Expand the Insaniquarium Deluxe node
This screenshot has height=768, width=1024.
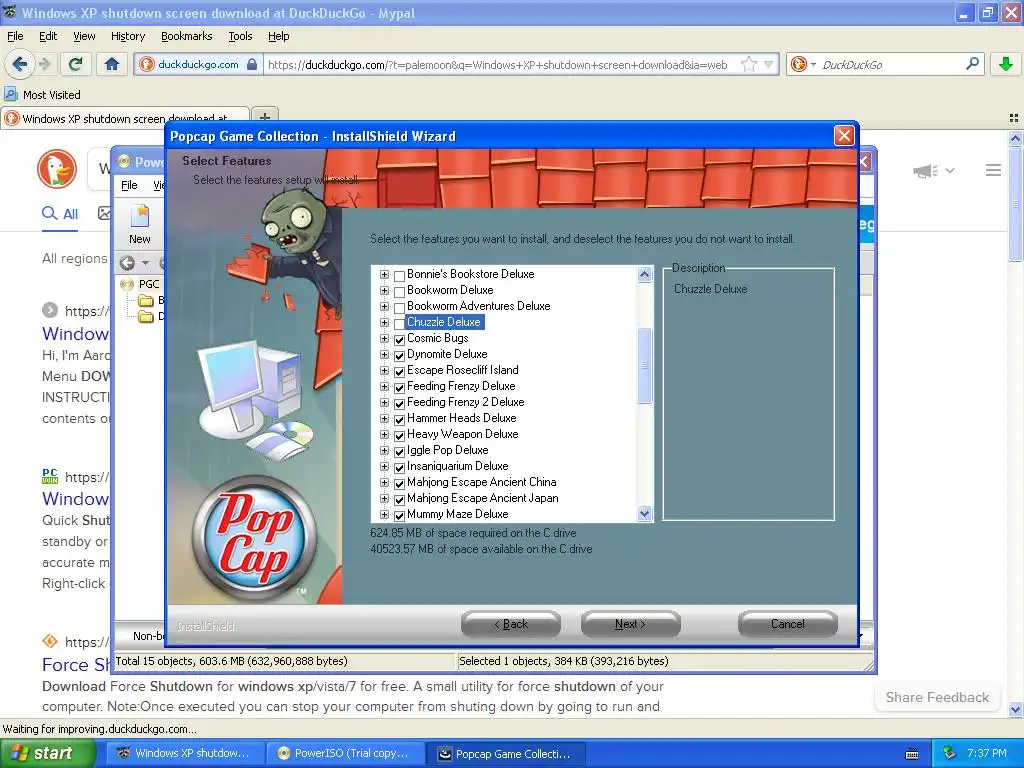384,466
